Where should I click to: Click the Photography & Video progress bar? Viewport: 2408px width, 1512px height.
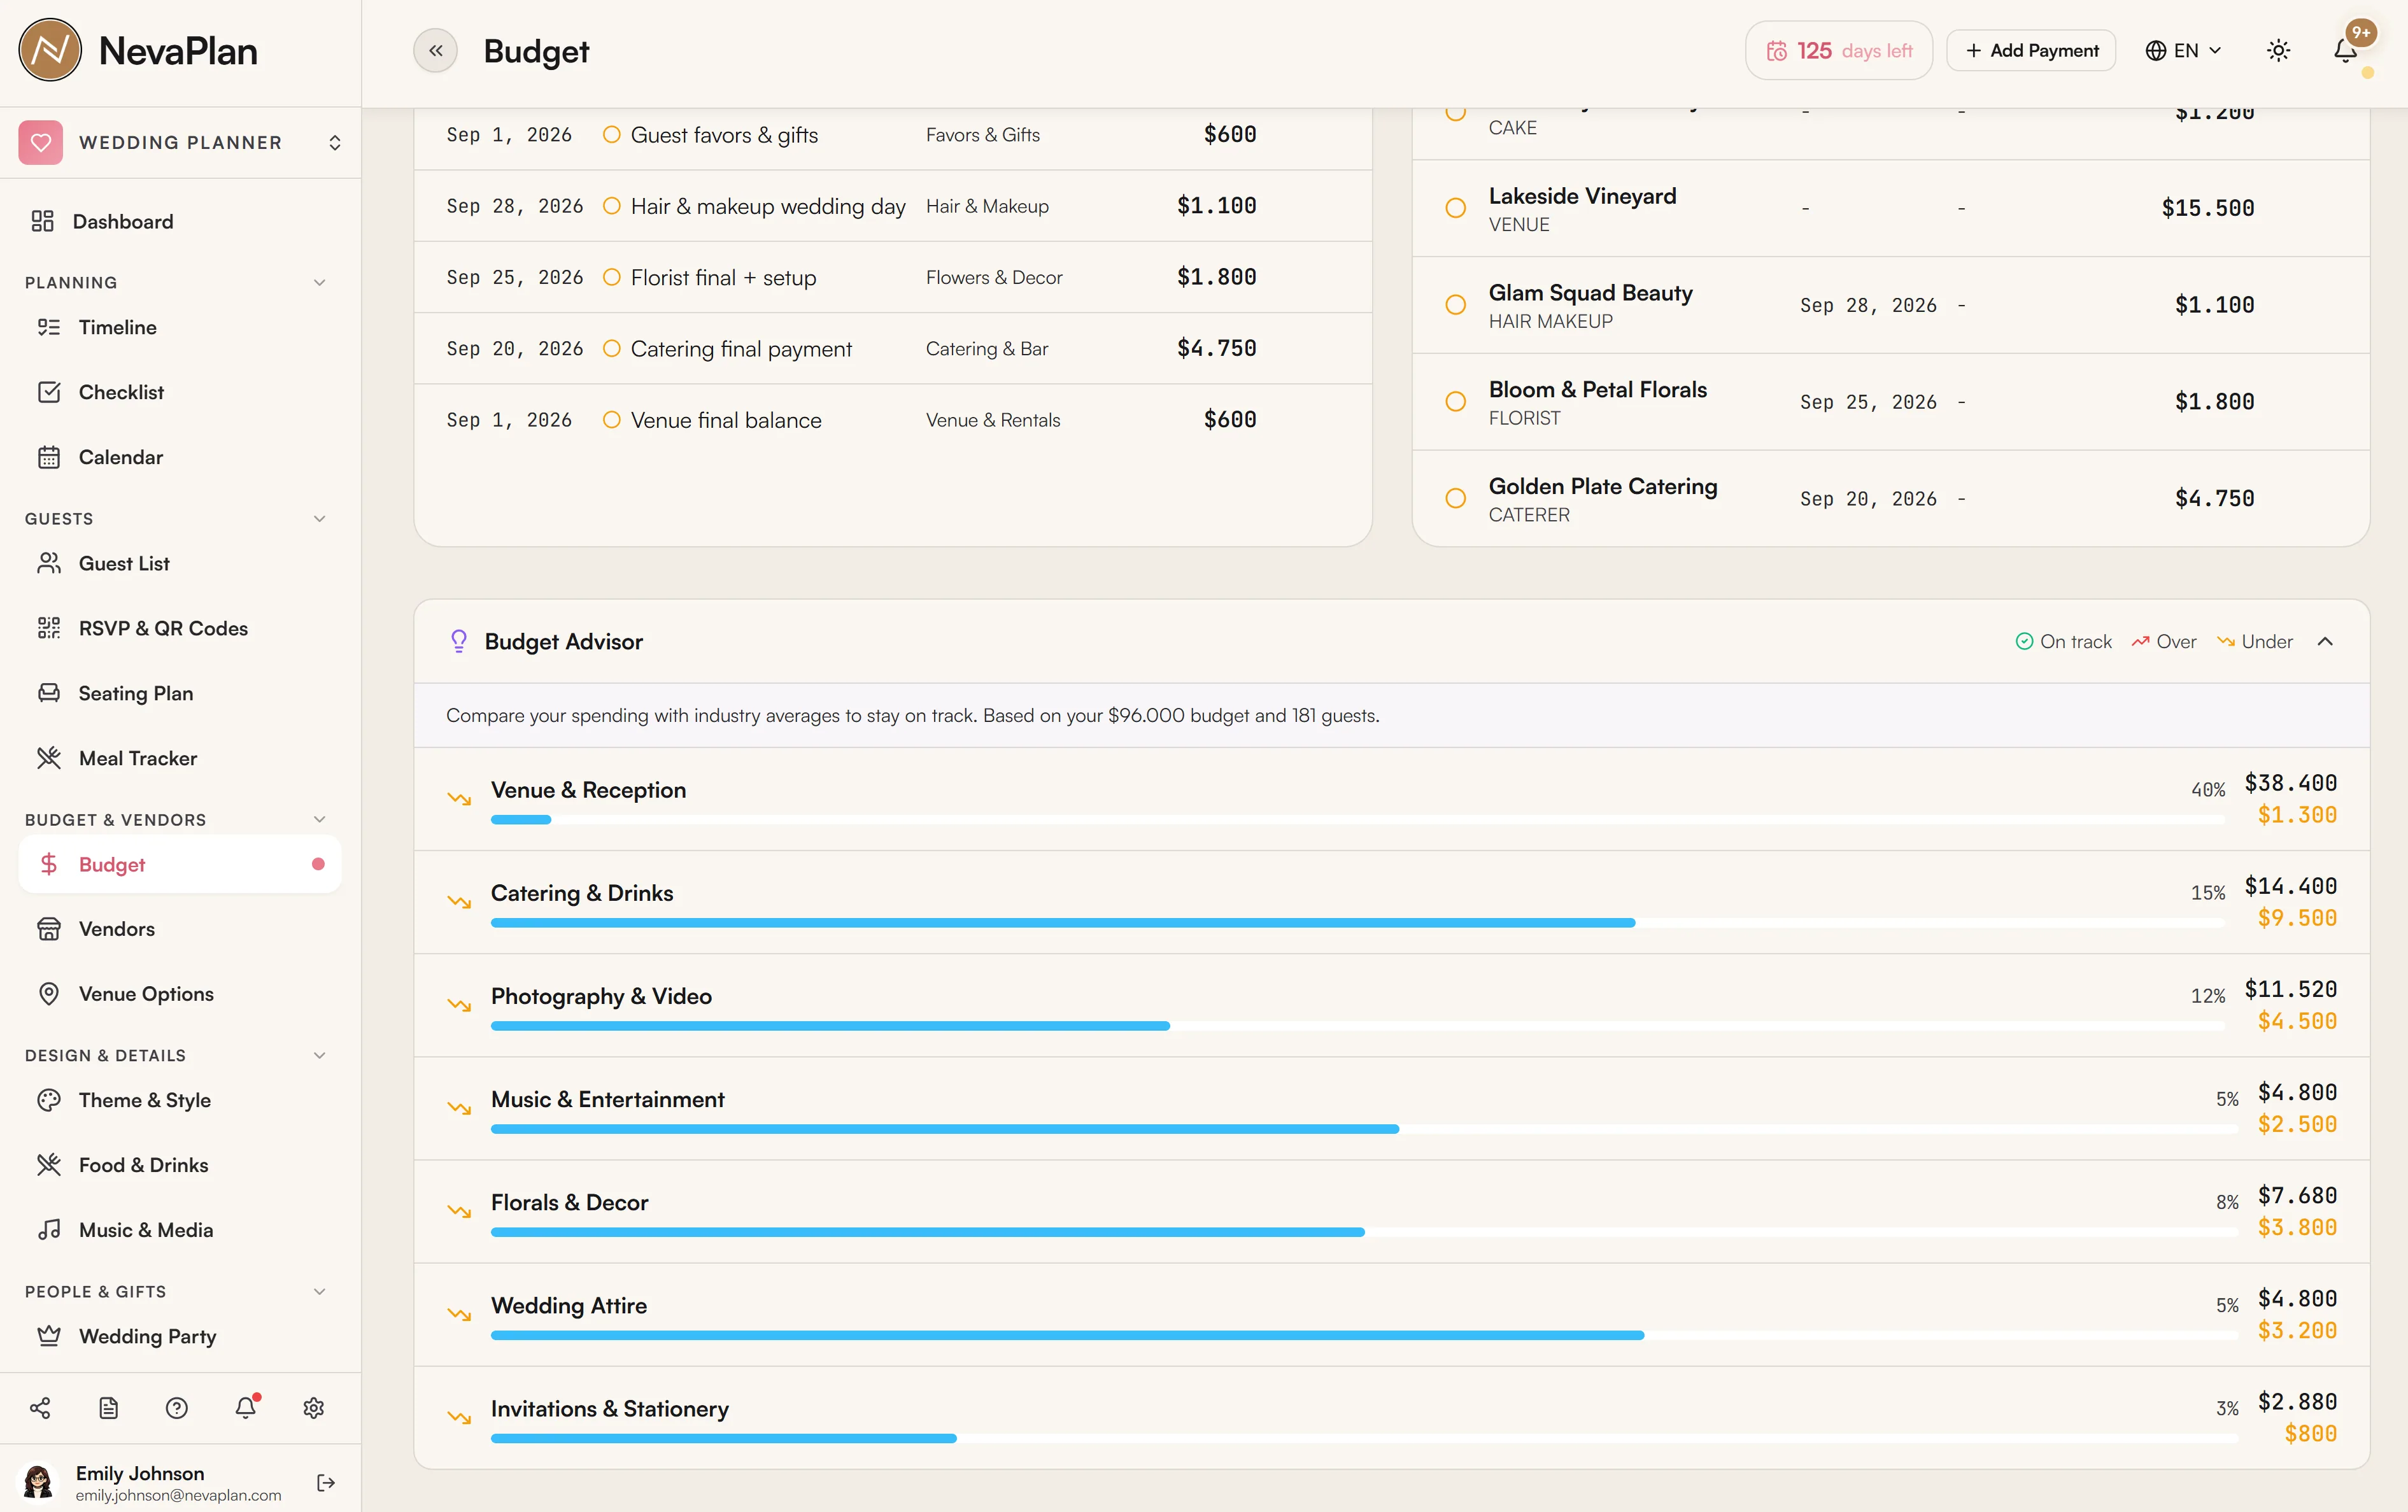pyautogui.click(x=1358, y=1026)
